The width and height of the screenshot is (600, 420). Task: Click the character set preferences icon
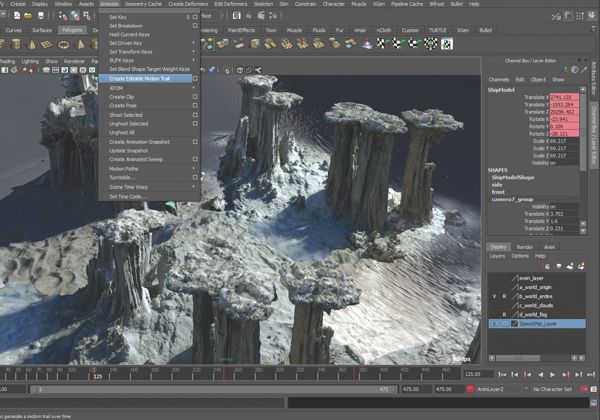tap(593, 389)
